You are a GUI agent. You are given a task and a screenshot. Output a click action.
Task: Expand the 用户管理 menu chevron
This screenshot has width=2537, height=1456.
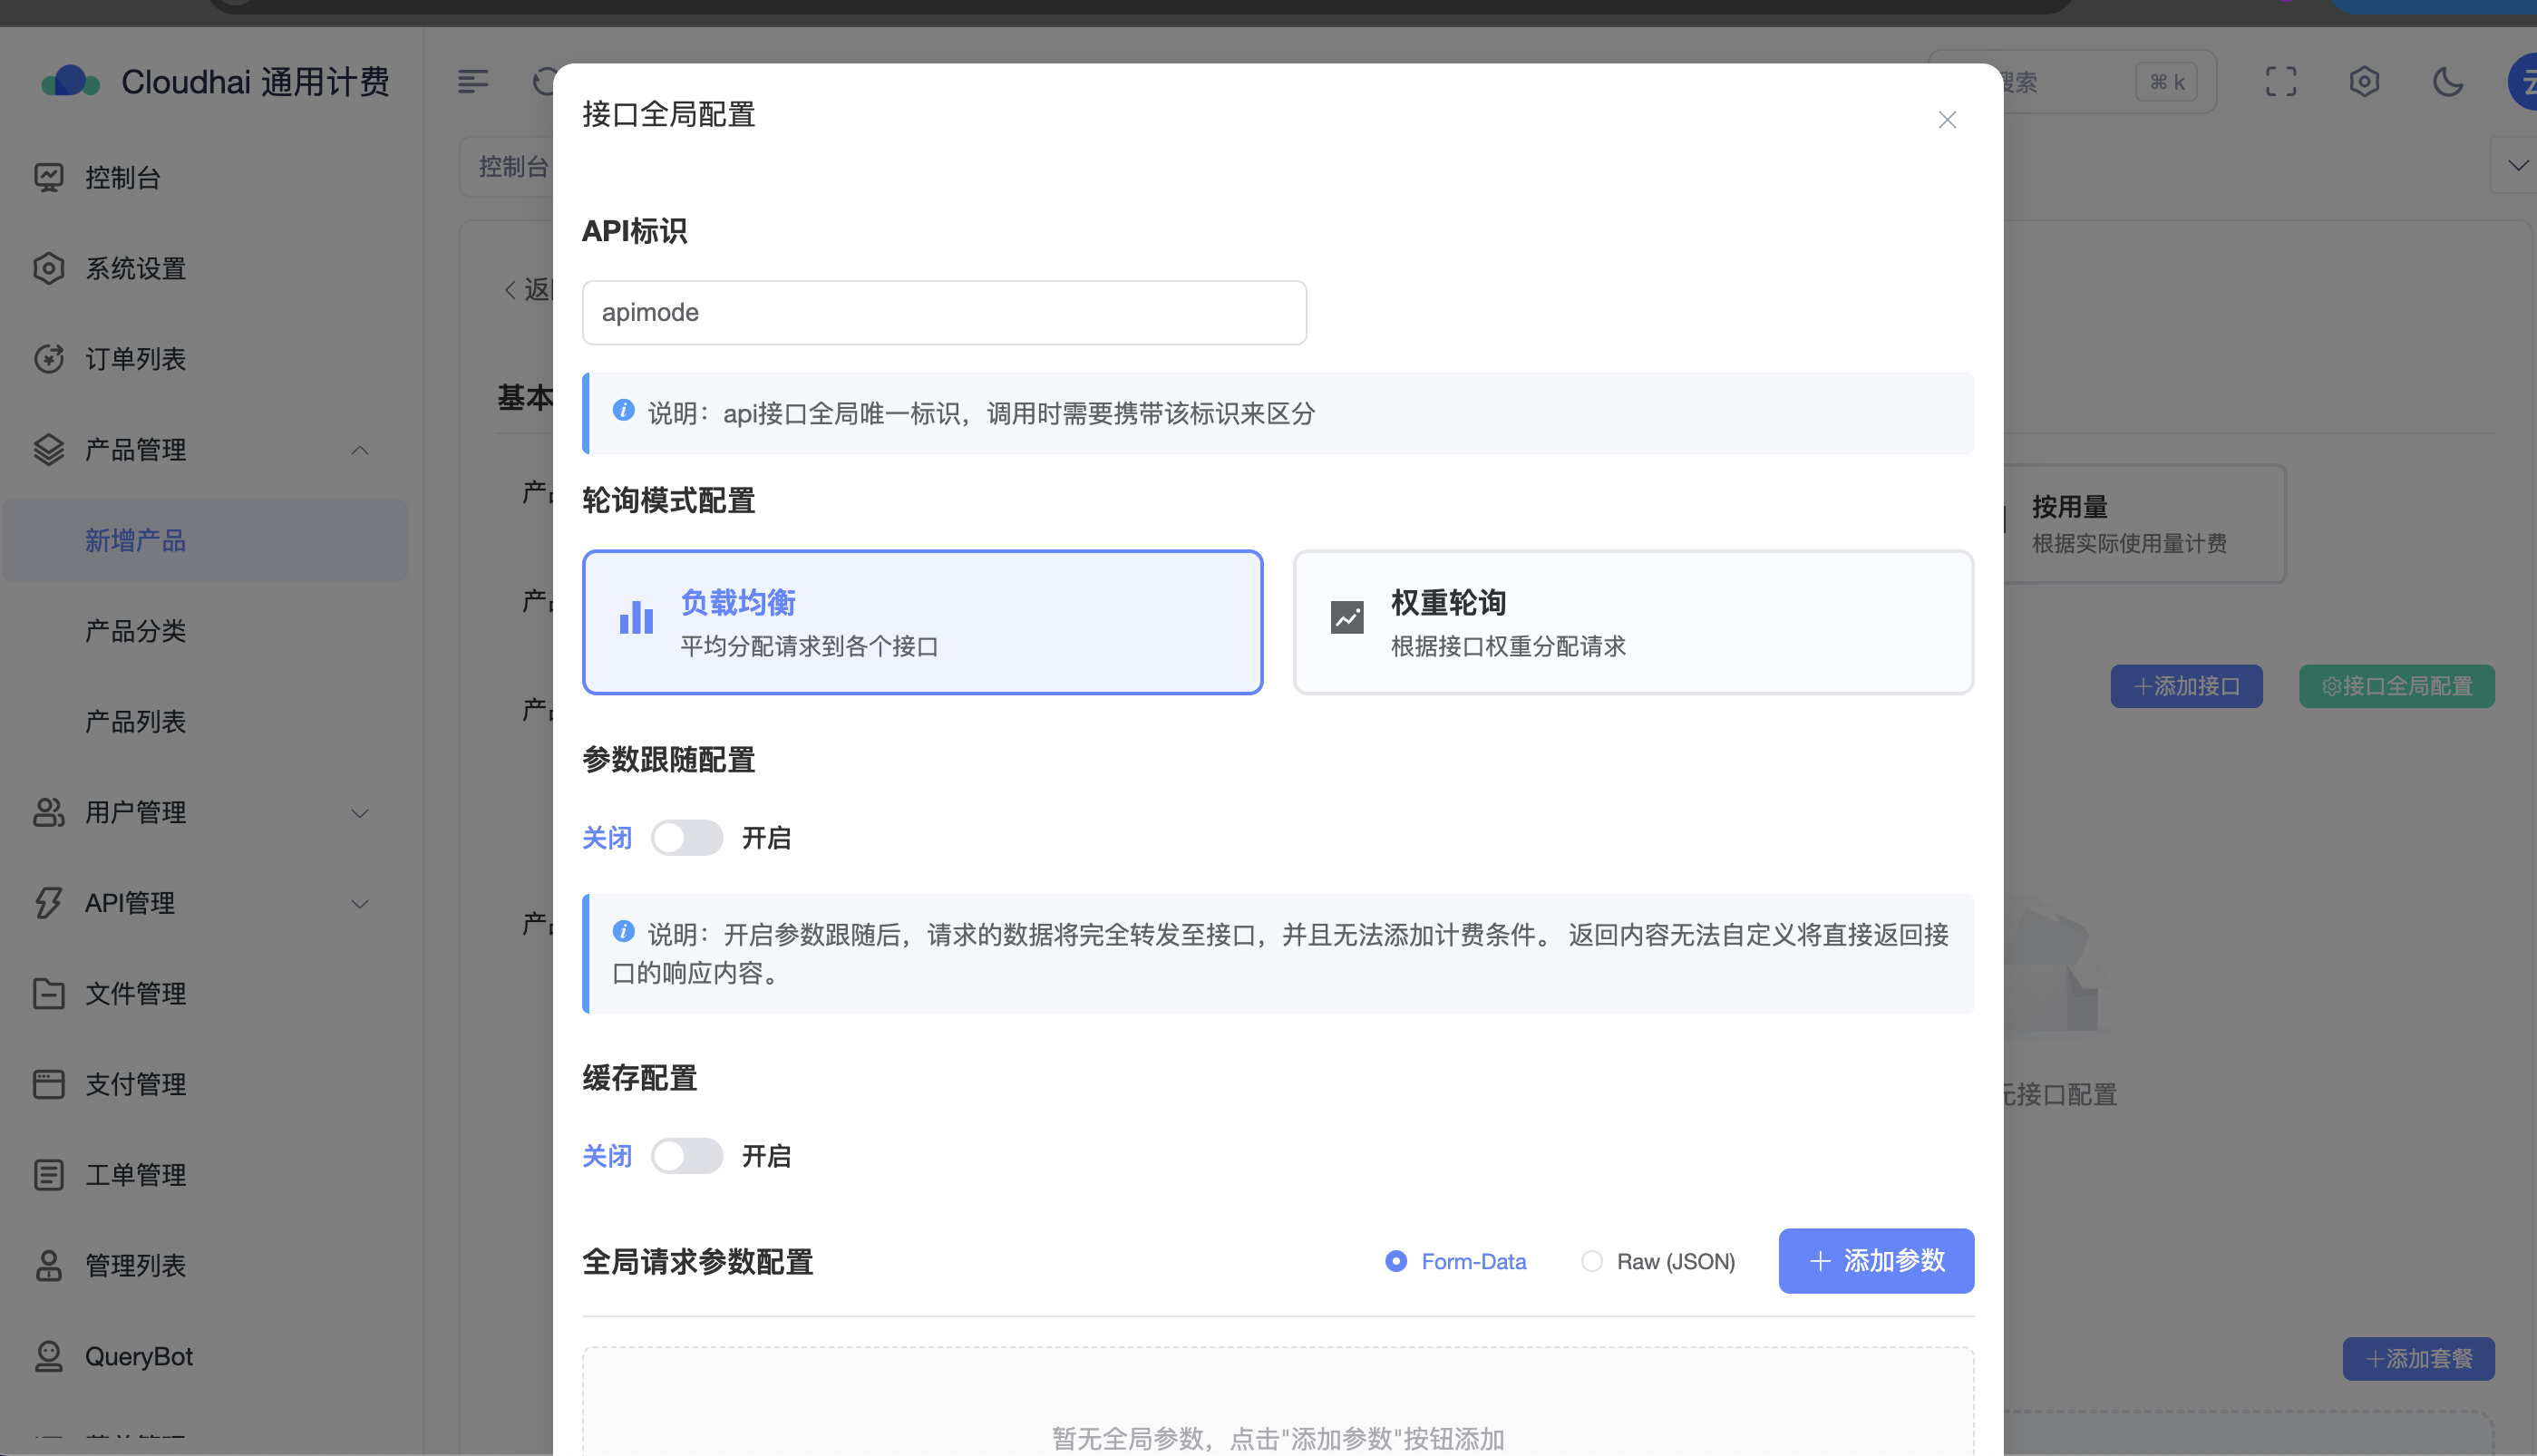(360, 813)
